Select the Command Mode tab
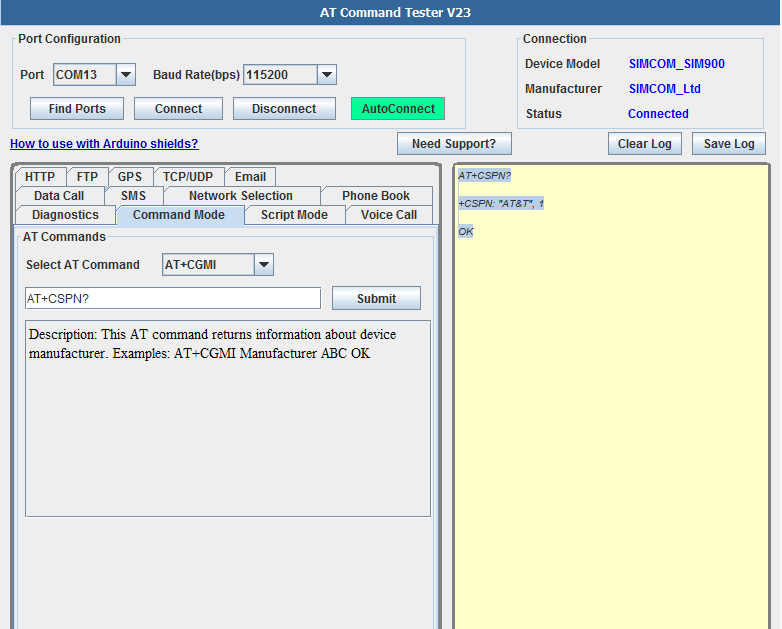The image size is (782, 629). [179, 215]
